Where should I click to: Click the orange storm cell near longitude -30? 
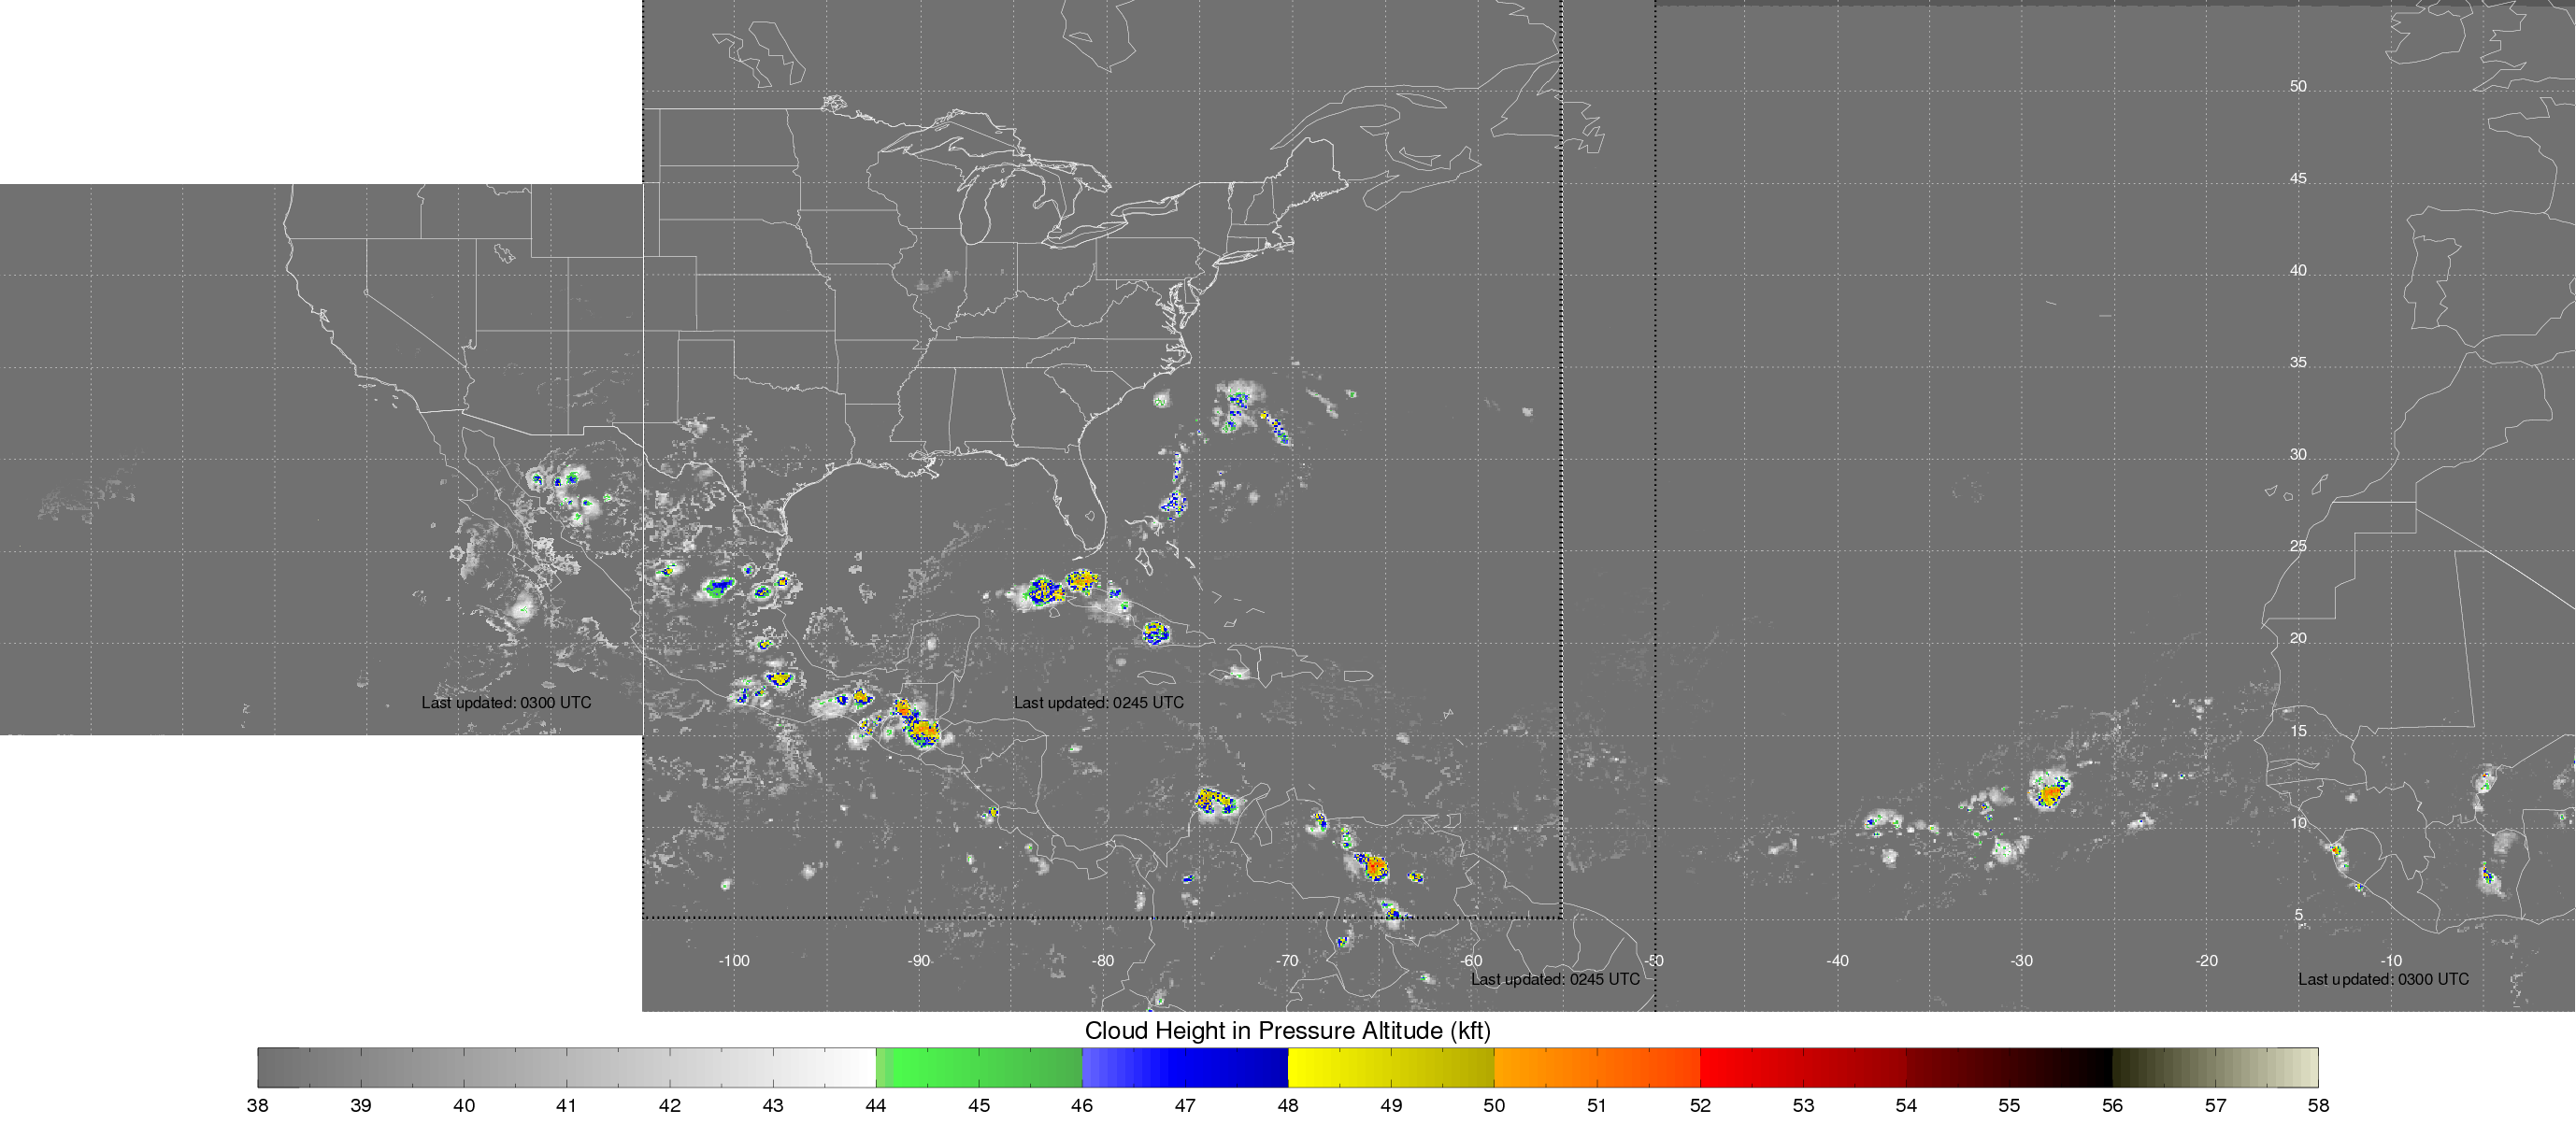click(2050, 793)
